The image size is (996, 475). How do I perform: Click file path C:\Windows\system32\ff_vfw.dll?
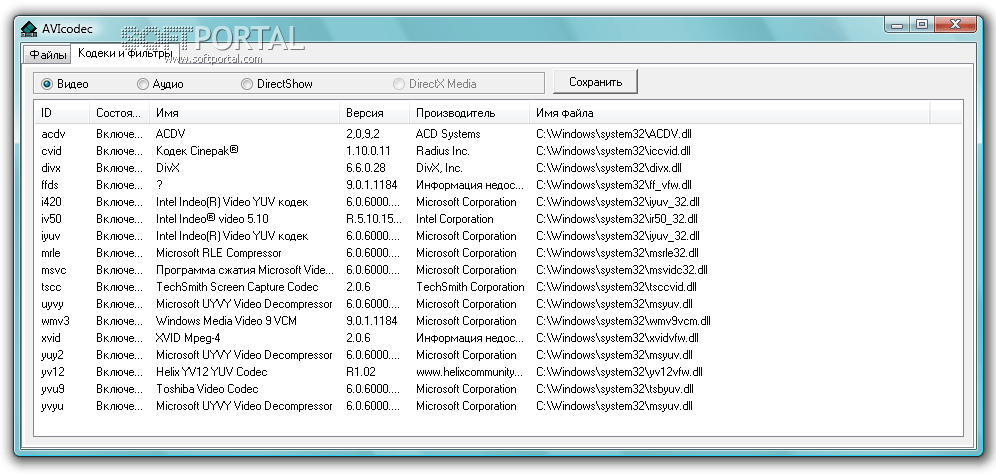(614, 185)
